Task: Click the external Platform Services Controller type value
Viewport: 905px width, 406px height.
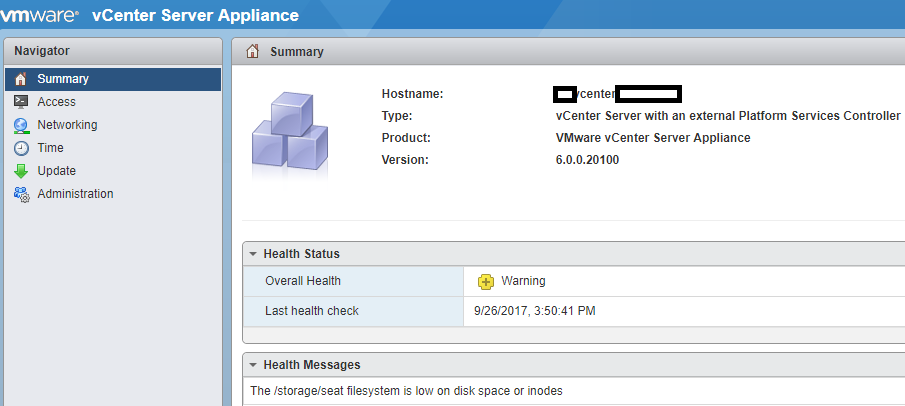Action: coord(728,116)
